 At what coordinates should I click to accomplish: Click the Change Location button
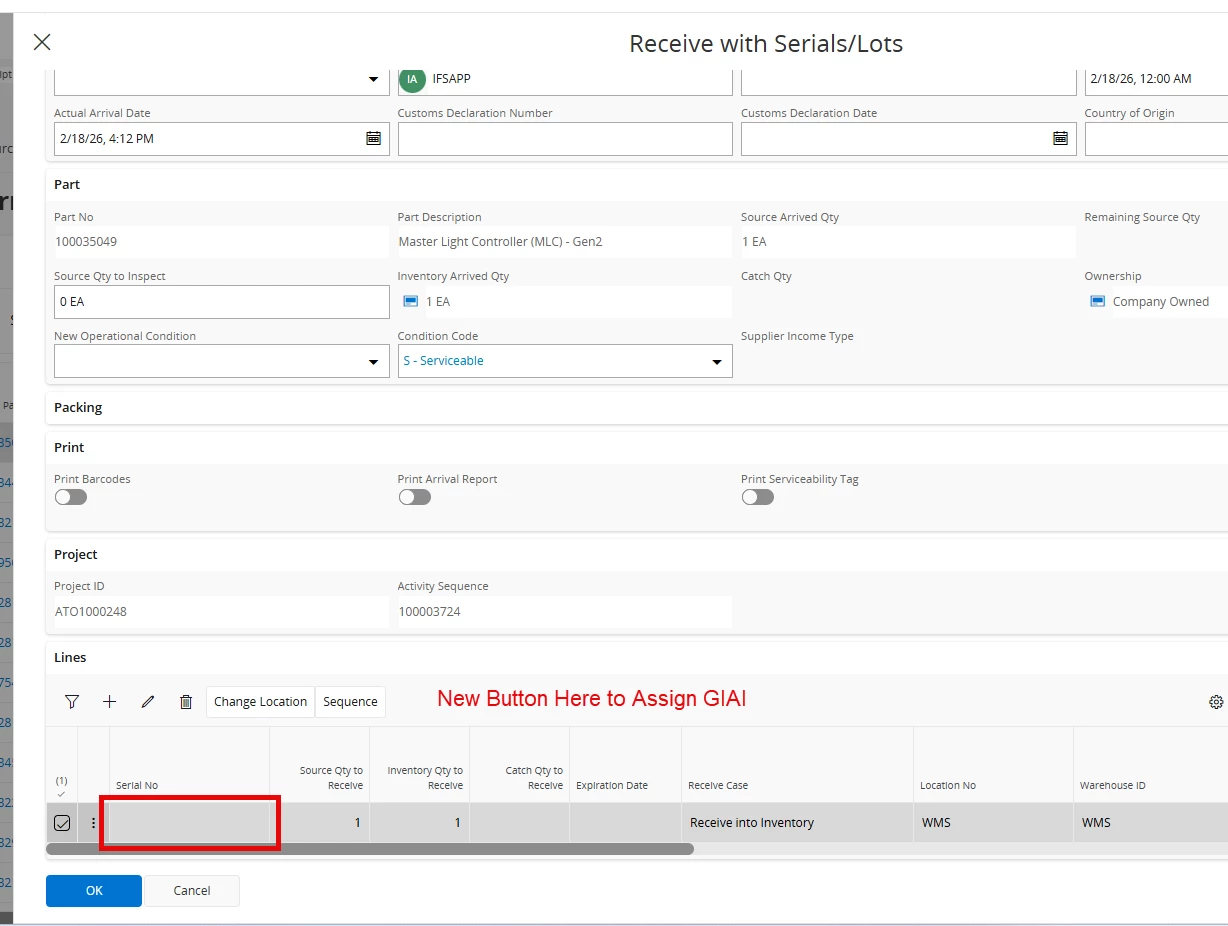click(x=260, y=702)
